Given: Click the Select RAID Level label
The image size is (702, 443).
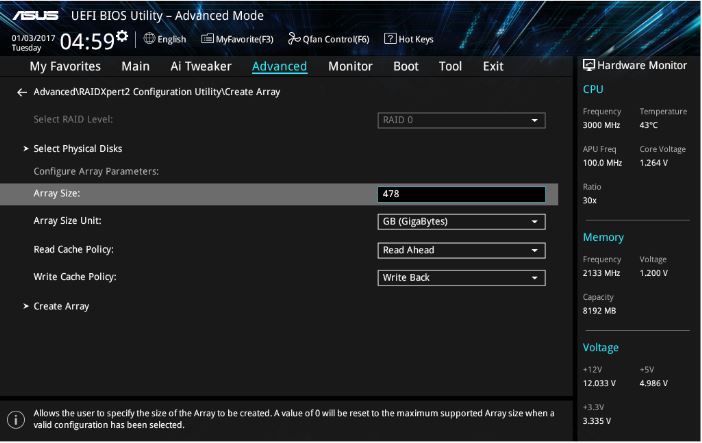Looking at the screenshot, I should (73, 120).
